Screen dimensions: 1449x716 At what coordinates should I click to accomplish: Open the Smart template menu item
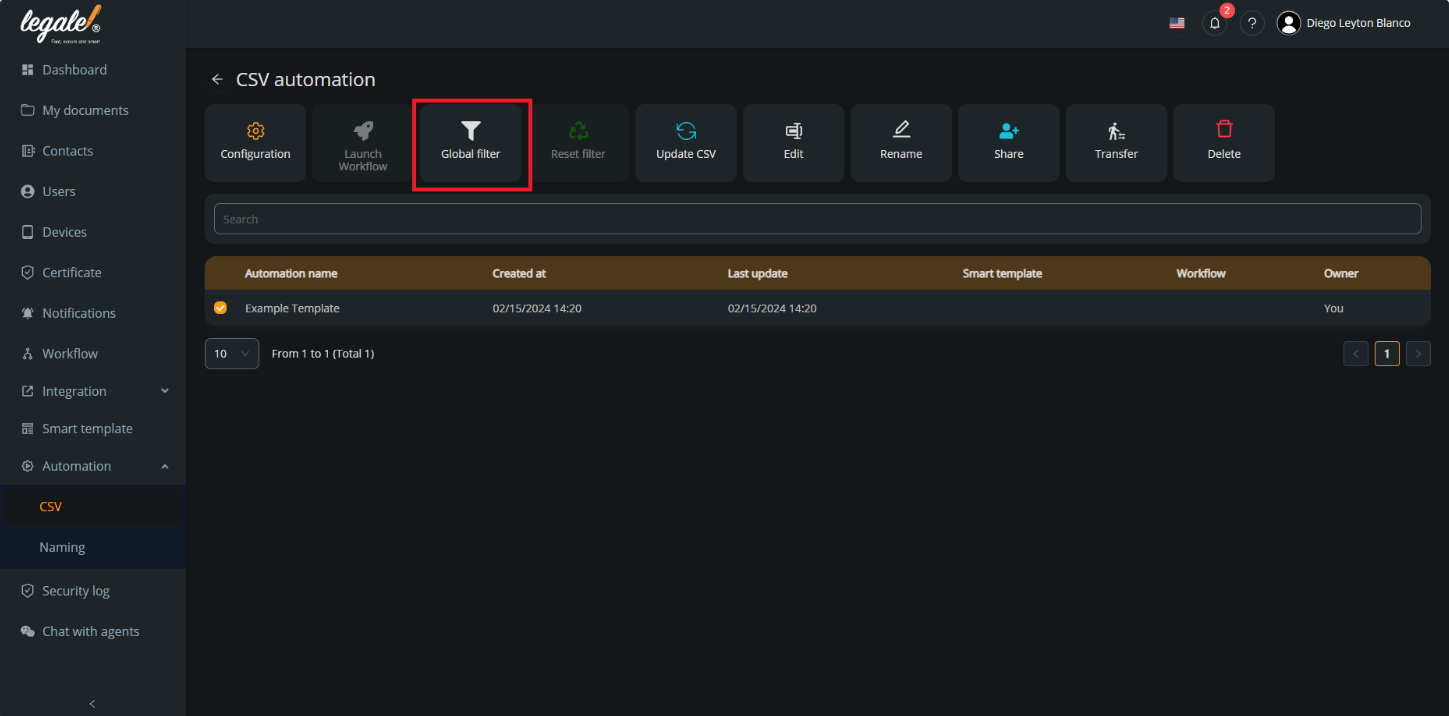(87, 428)
